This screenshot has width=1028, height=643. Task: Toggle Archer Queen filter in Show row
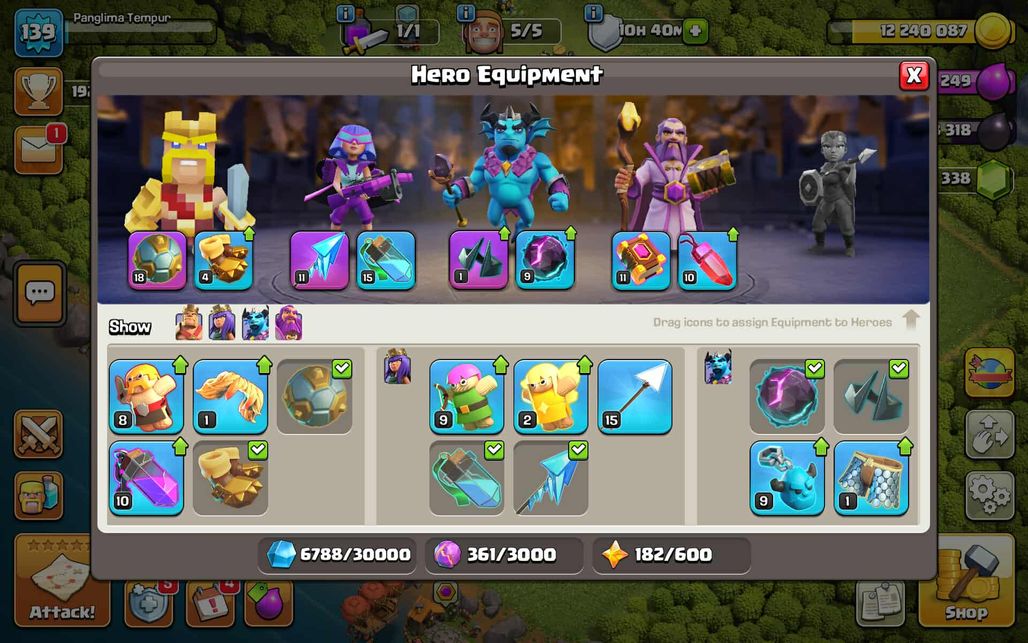222,322
